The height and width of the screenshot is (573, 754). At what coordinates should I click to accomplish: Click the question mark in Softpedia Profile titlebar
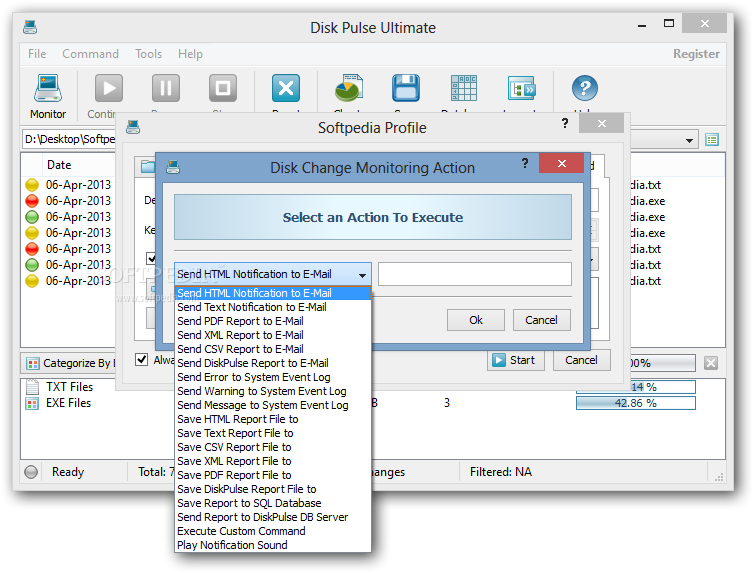[565, 124]
